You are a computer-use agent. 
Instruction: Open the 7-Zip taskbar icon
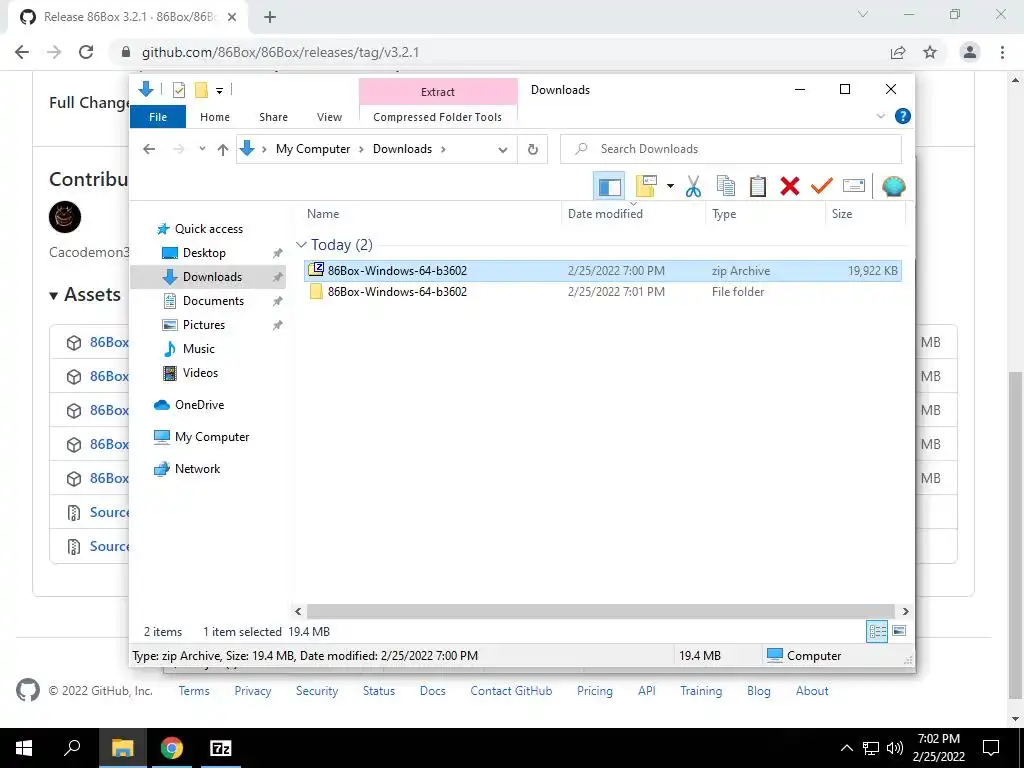click(x=221, y=748)
